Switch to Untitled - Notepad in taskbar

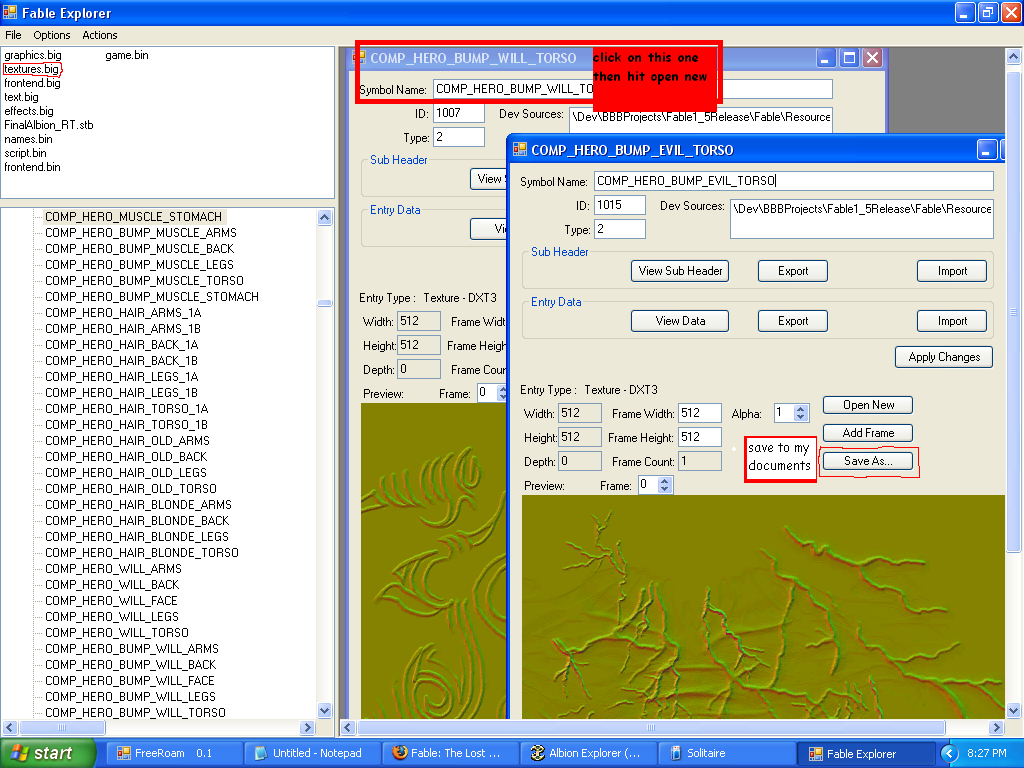coord(308,753)
